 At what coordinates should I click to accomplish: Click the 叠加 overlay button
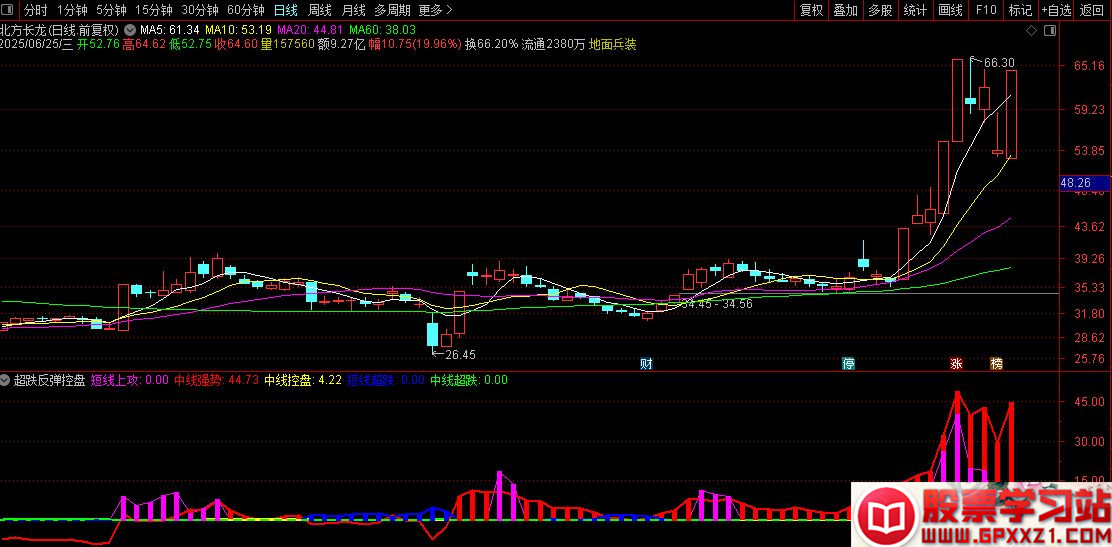tap(846, 10)
